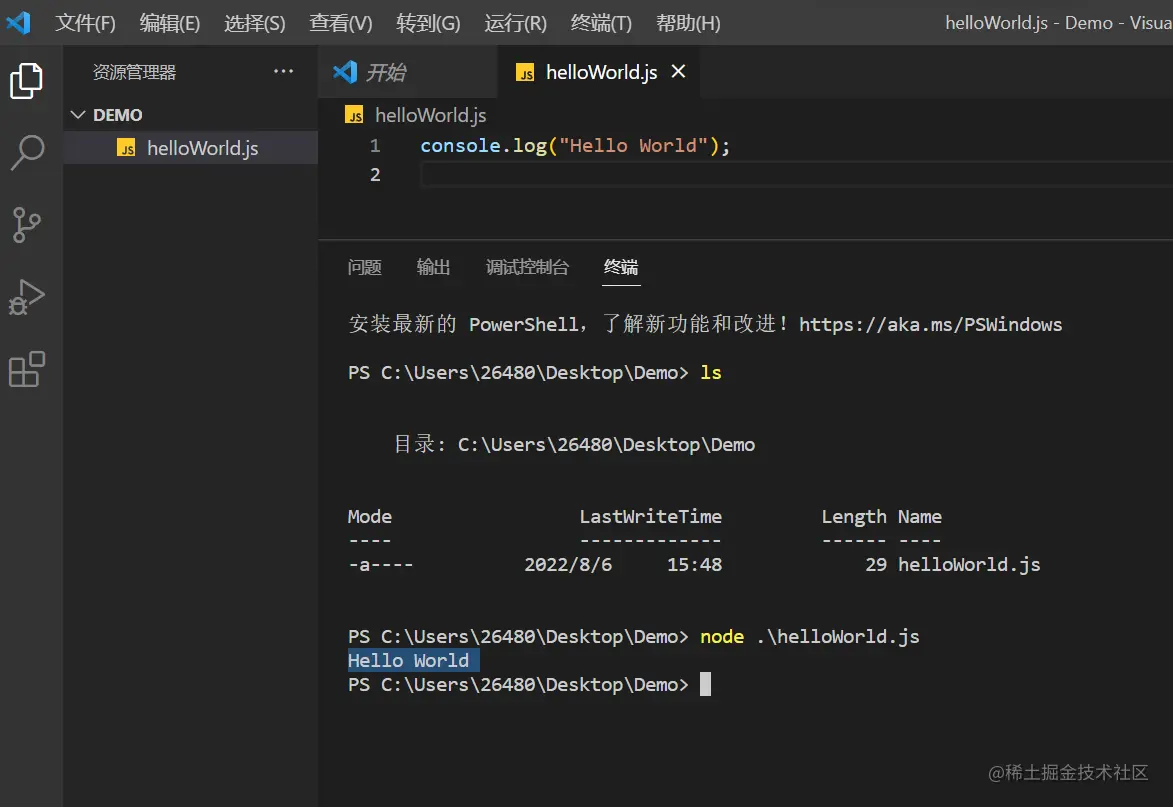Collapse the DEMO folder section

(78, 115)
